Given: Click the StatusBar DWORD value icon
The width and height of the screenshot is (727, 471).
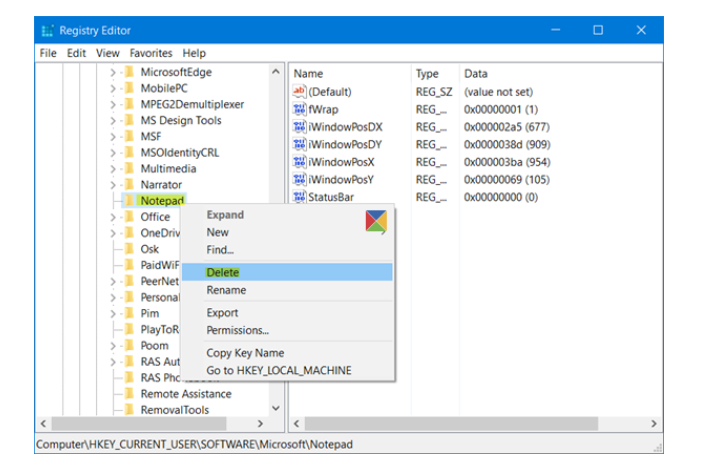Looking at the screenshot, I should click(x=300, y=197).
